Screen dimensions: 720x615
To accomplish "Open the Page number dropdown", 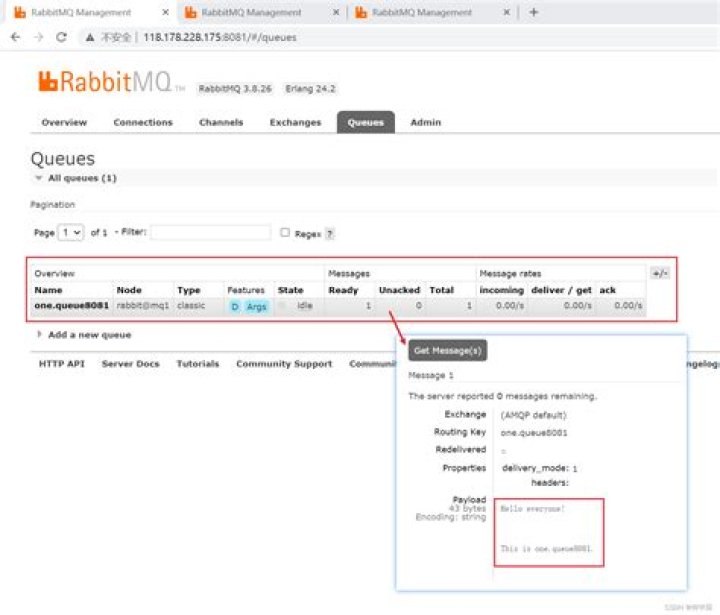I will pyautogui.click(x=72, y=232).
